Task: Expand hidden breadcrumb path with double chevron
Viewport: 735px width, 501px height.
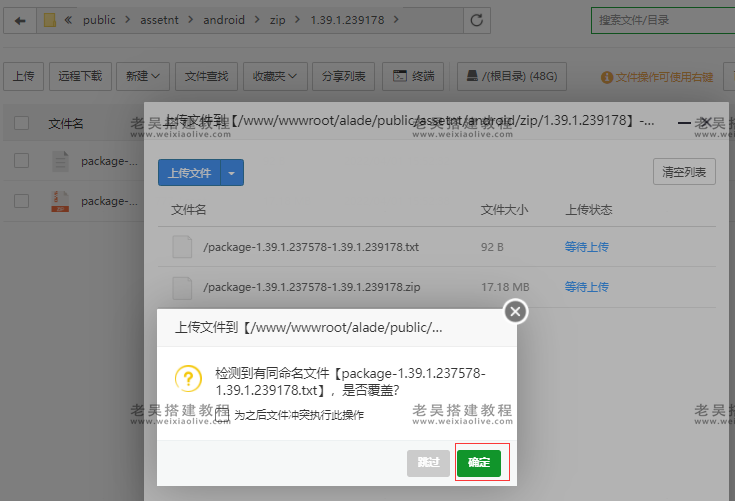Action: pyautogui.click(x=68, y=20)
